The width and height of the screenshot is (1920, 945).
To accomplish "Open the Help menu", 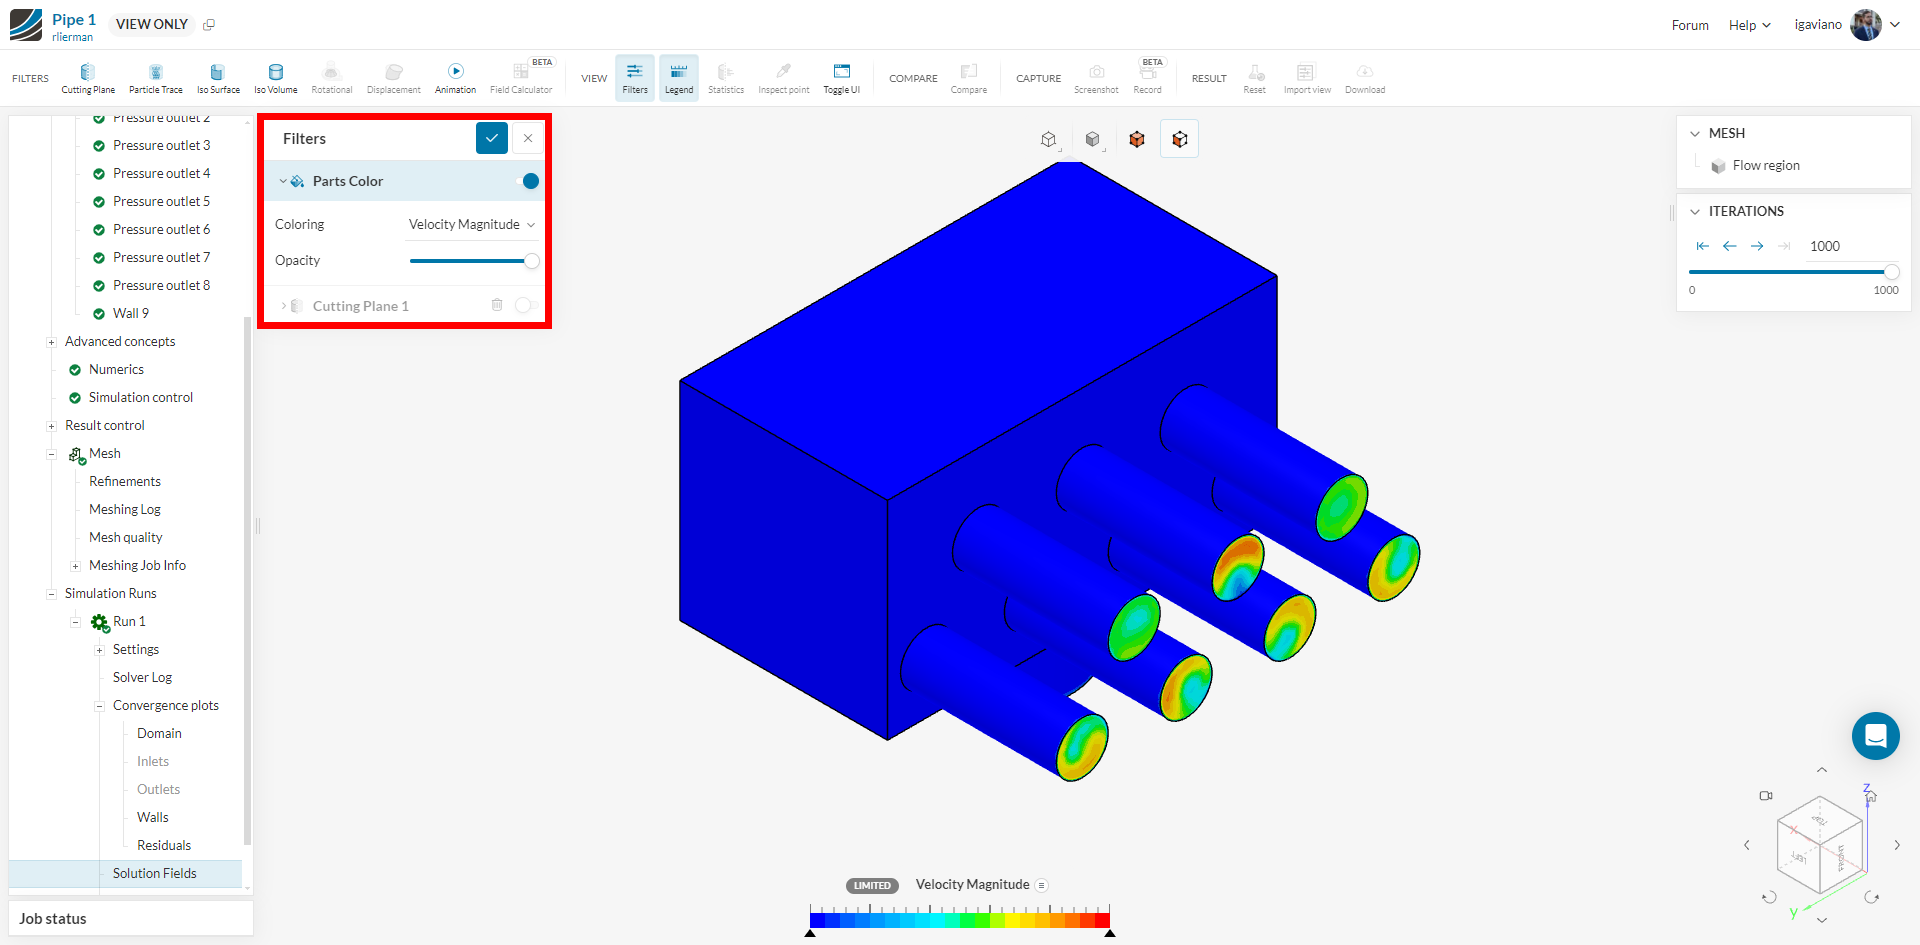I will point(1750,25).
